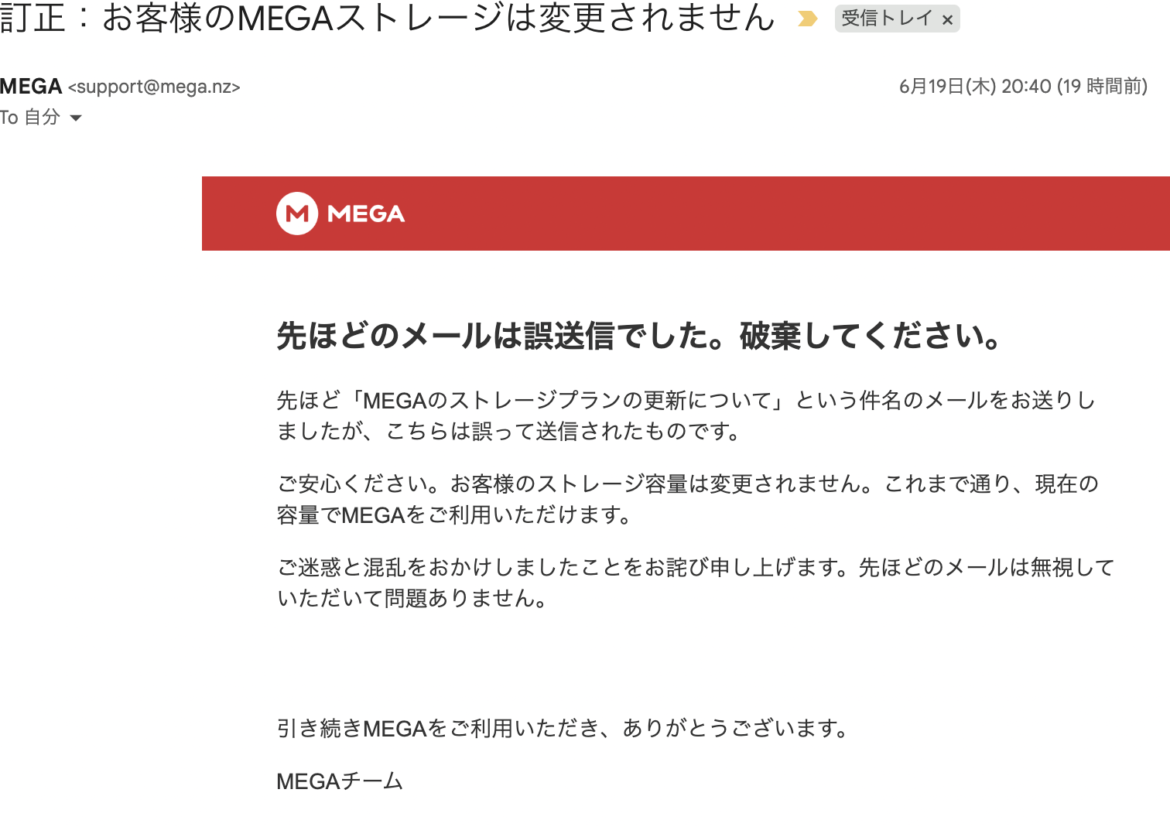1170x827 pixels.
Task: Click the paragraph starting ご迷惑と混乱
Action: tap(695, 583)
